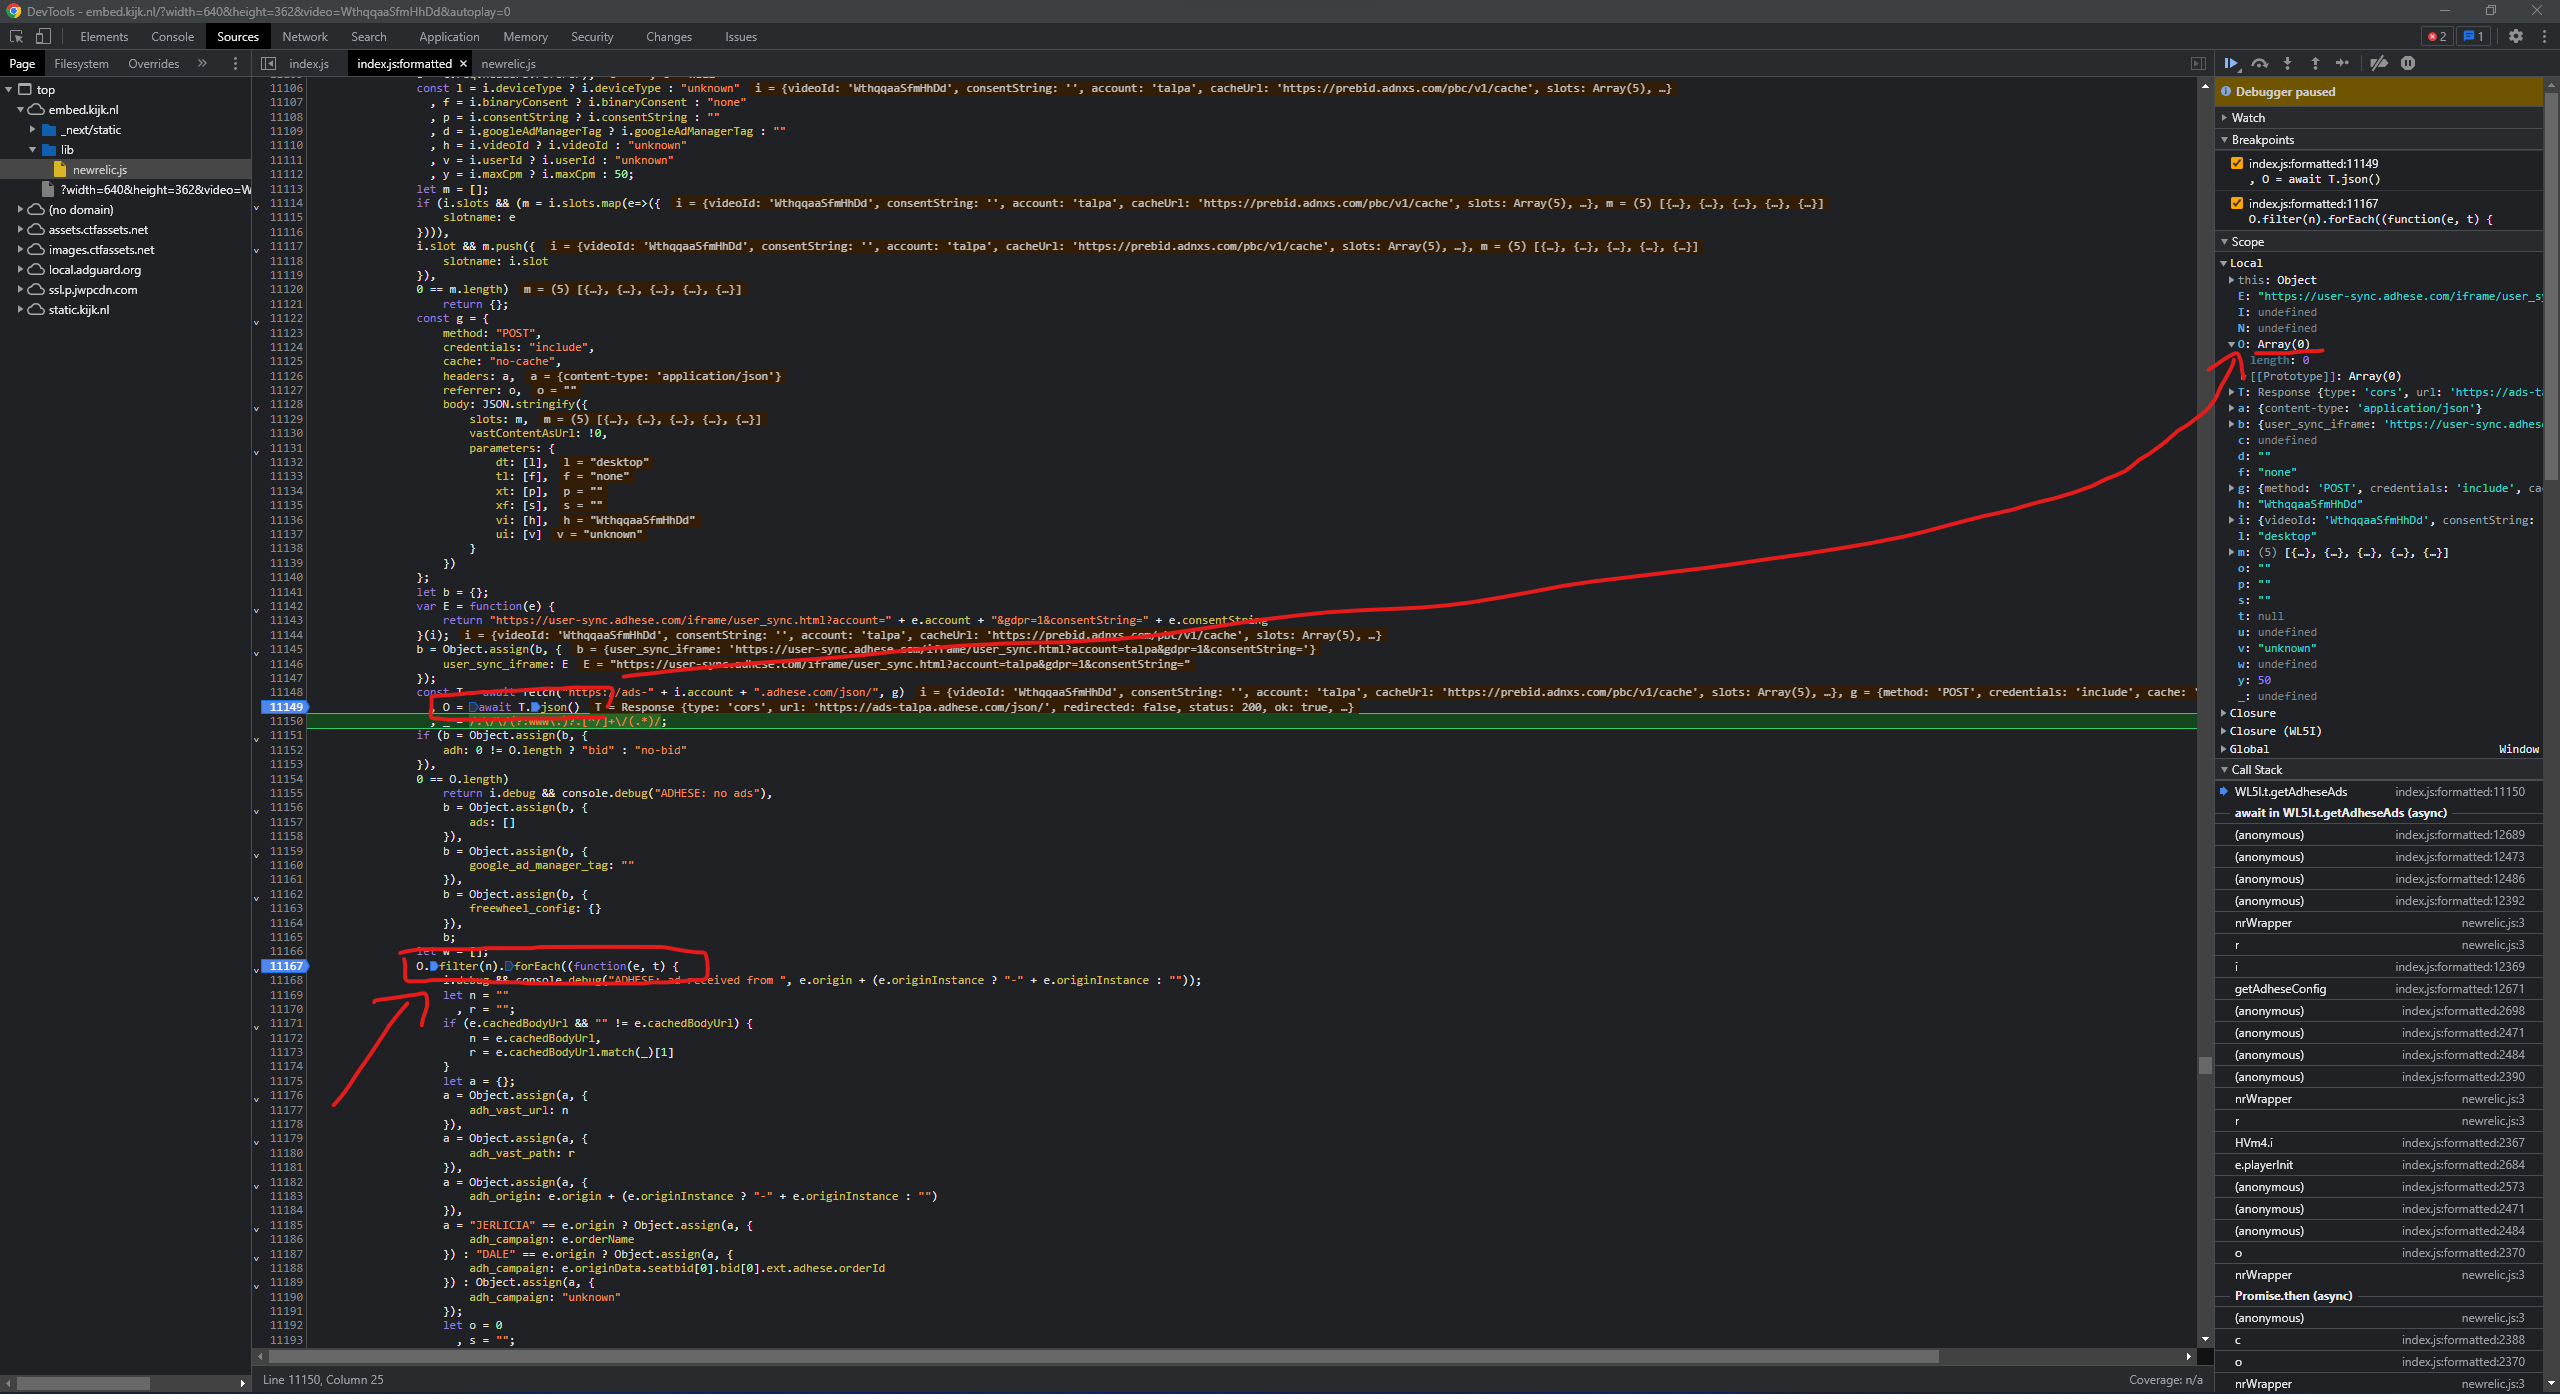Switch to the Network panel
The width and height of the screenshot is (2560, 1394).
[304, 37]
